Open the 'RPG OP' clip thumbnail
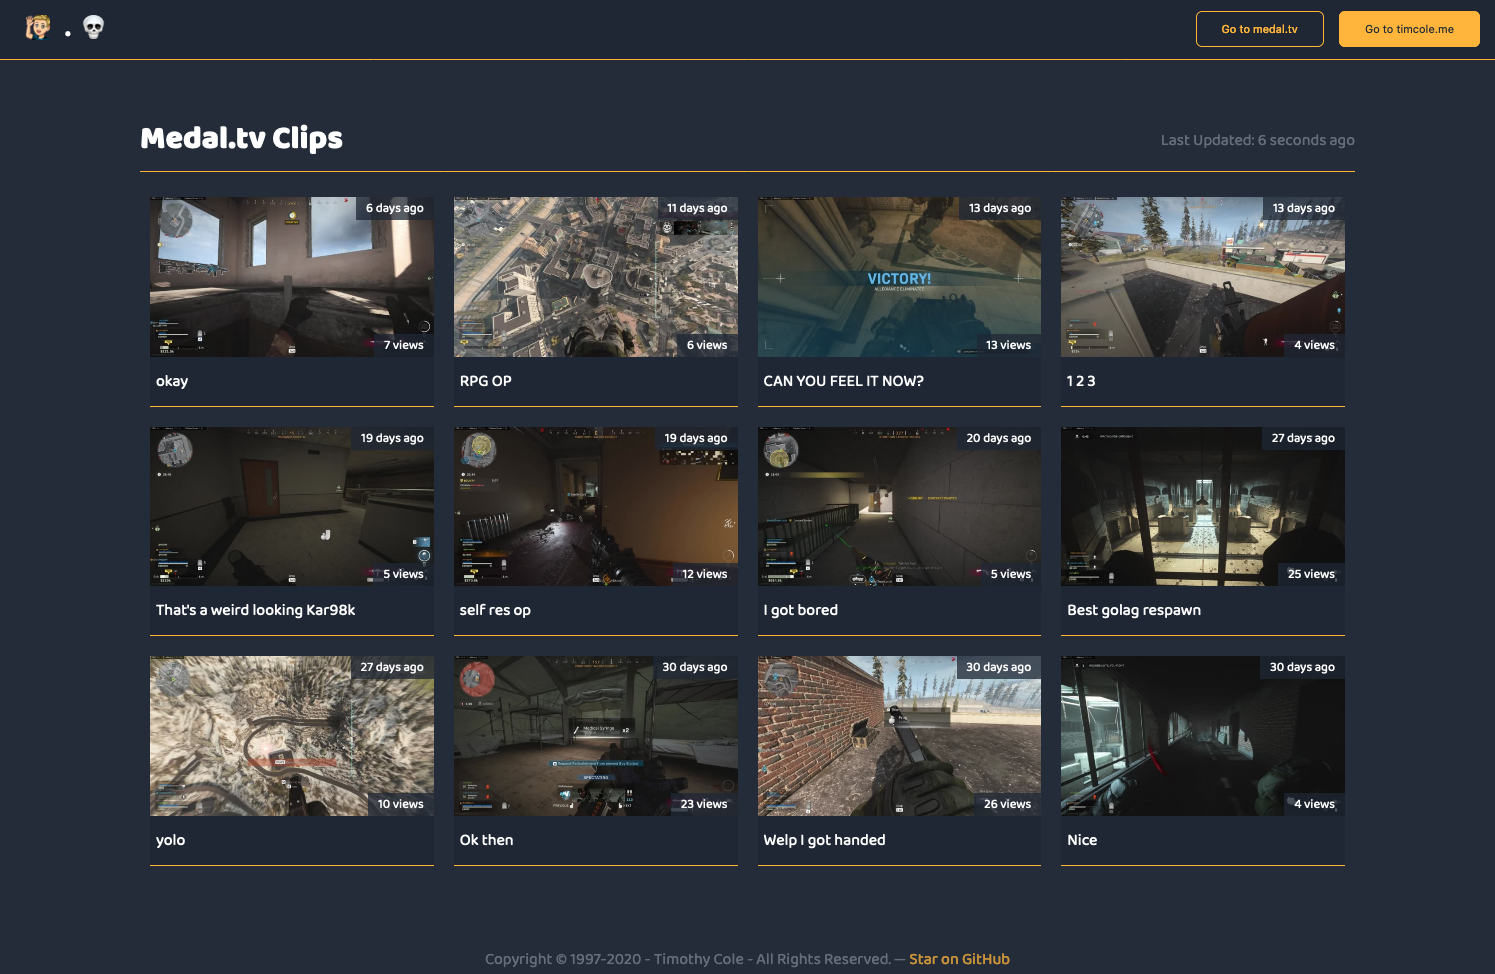Screen dimensions: 1495x974 coord(596,277)
